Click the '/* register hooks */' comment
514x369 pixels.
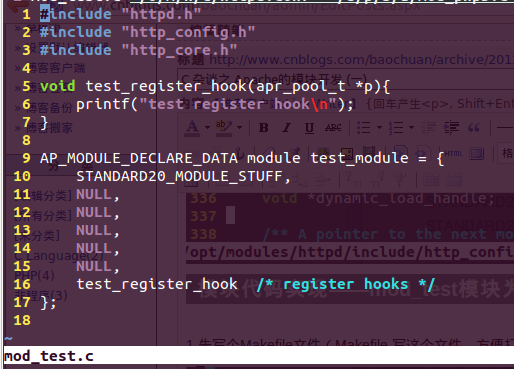(x=346, y=284)
